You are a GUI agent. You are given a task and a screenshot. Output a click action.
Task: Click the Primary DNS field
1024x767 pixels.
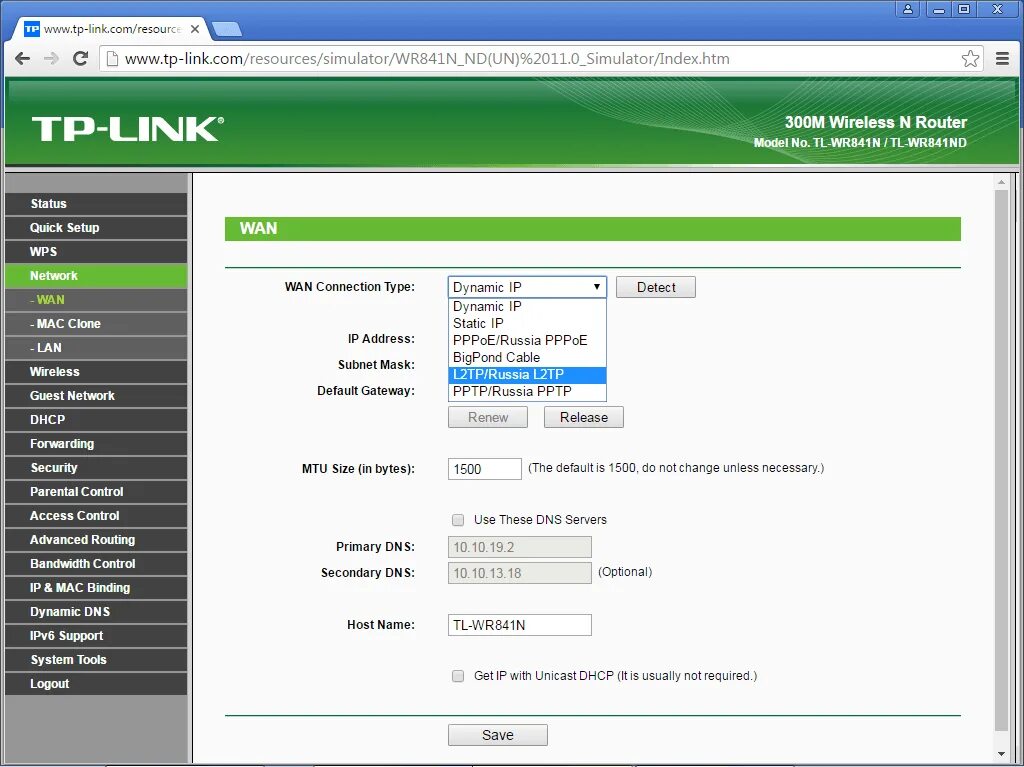tap(520, 547)
